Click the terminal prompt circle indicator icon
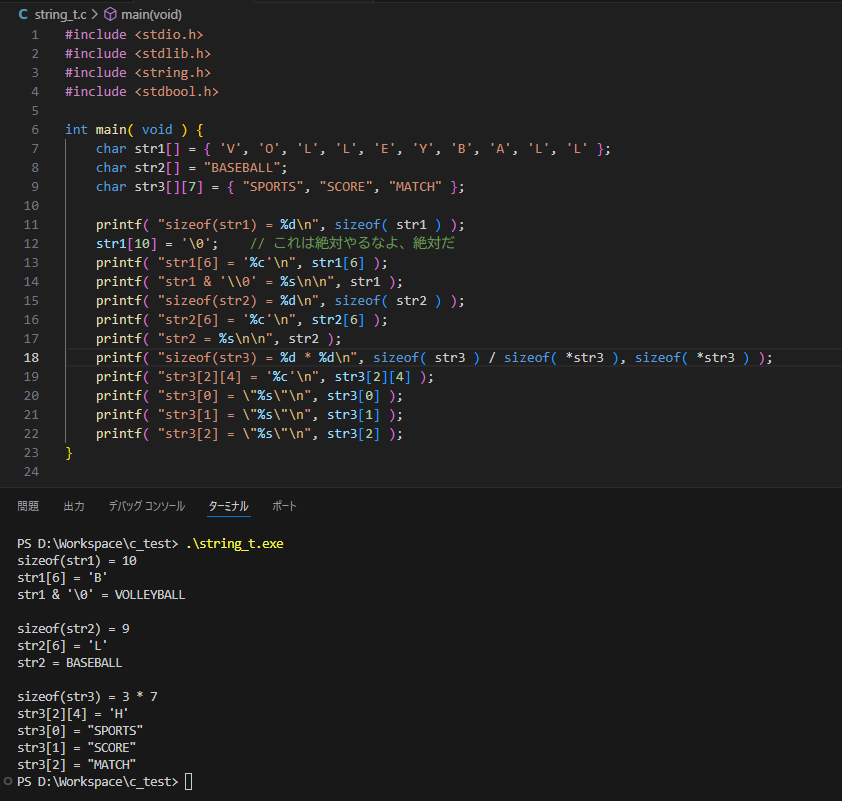 (8, 781)
